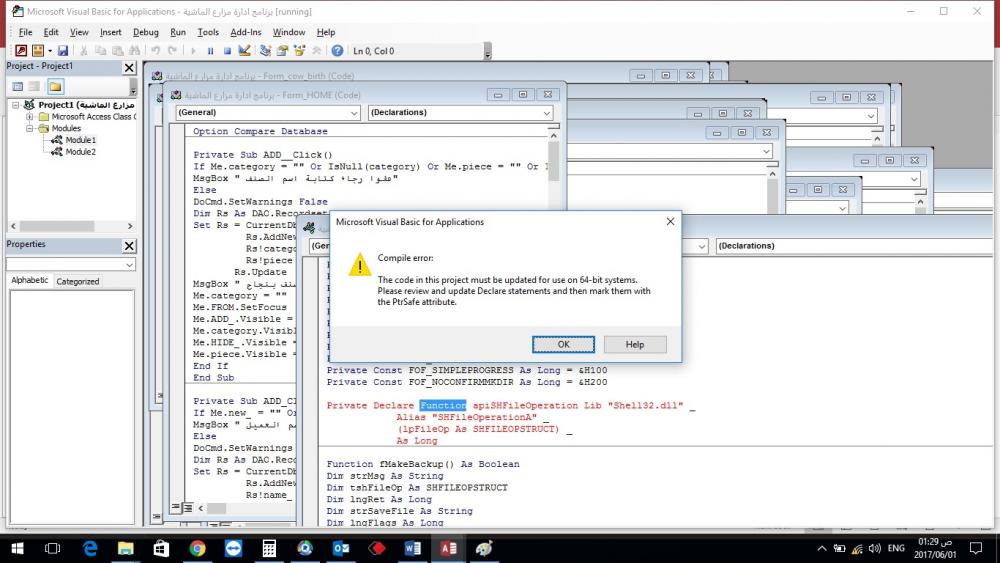This screenshot has width=1000, height=563.
Task: Click Help in the compile error dialog
Action: click(635, 344)
